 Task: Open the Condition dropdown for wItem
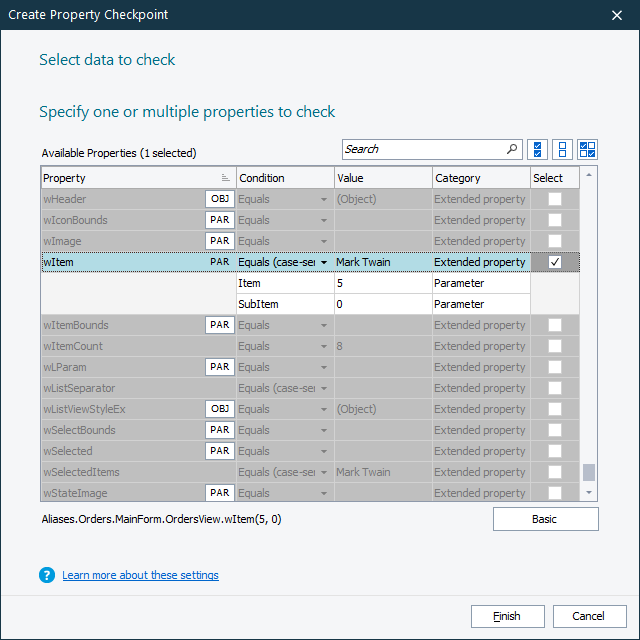pyautogui.click(x=324, y=262)
